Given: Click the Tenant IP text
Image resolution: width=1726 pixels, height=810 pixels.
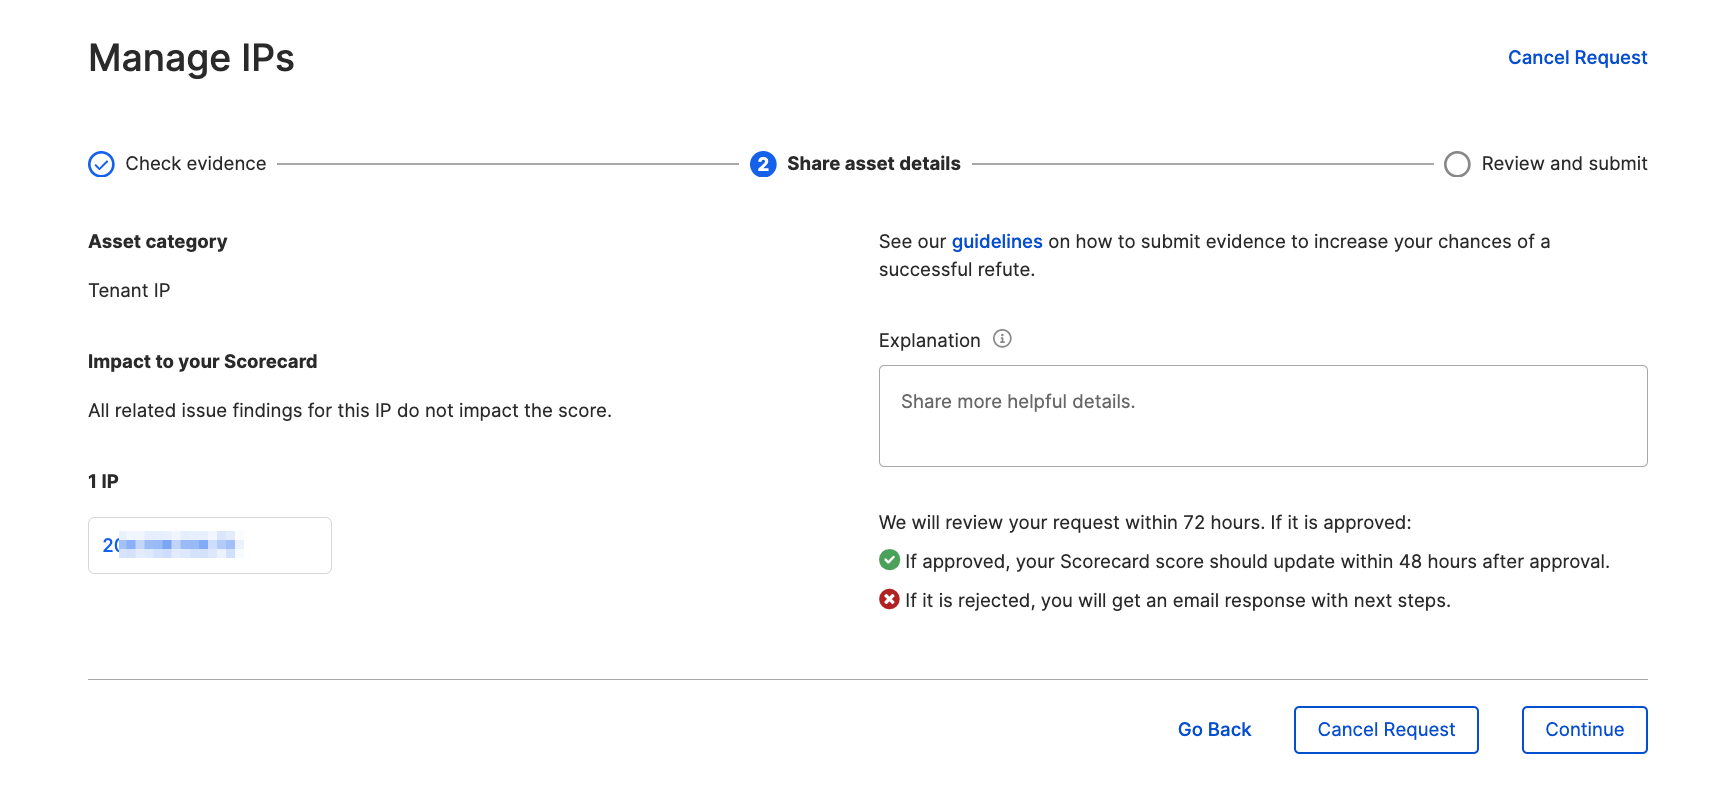Looking at the screenshot, I should coord(129,291).
